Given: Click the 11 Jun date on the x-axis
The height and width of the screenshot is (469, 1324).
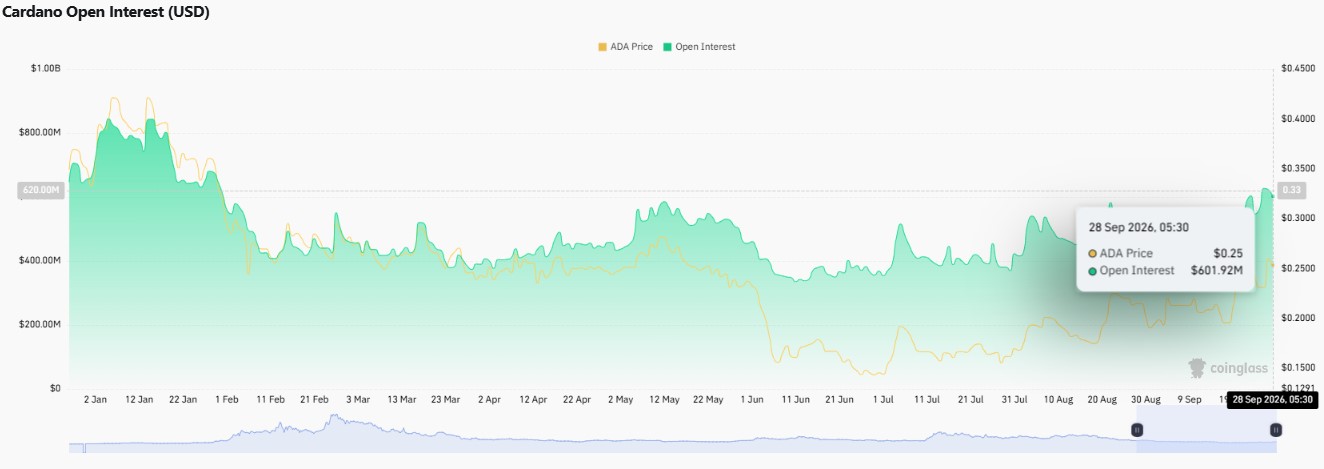Looking at the screenshot, I should pos(796,399).
